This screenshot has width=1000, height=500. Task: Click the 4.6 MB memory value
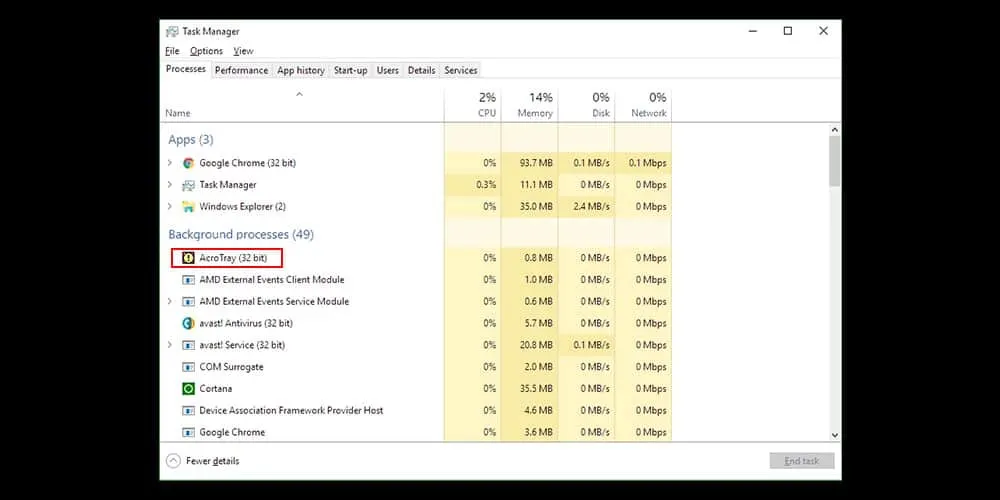[538, 410]
